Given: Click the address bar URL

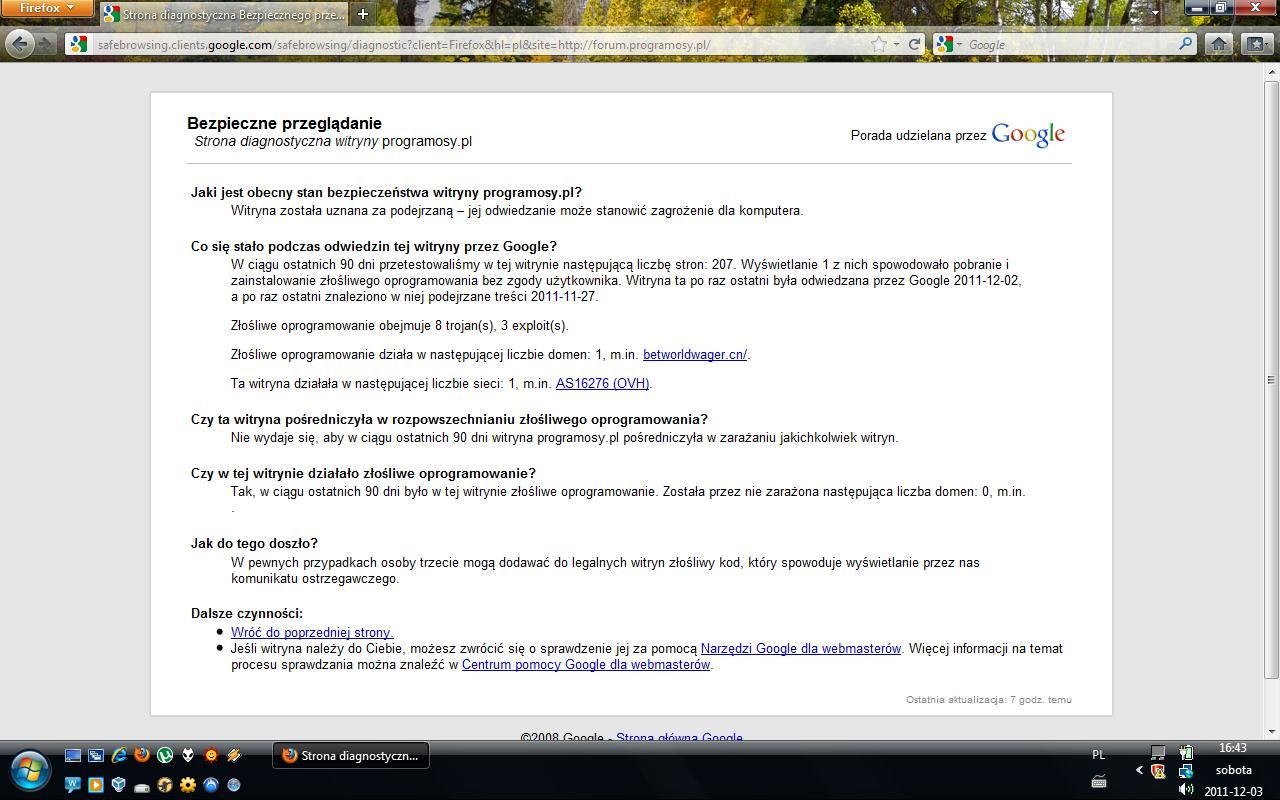Looking at the screenshot, I should tap(403, 44).
